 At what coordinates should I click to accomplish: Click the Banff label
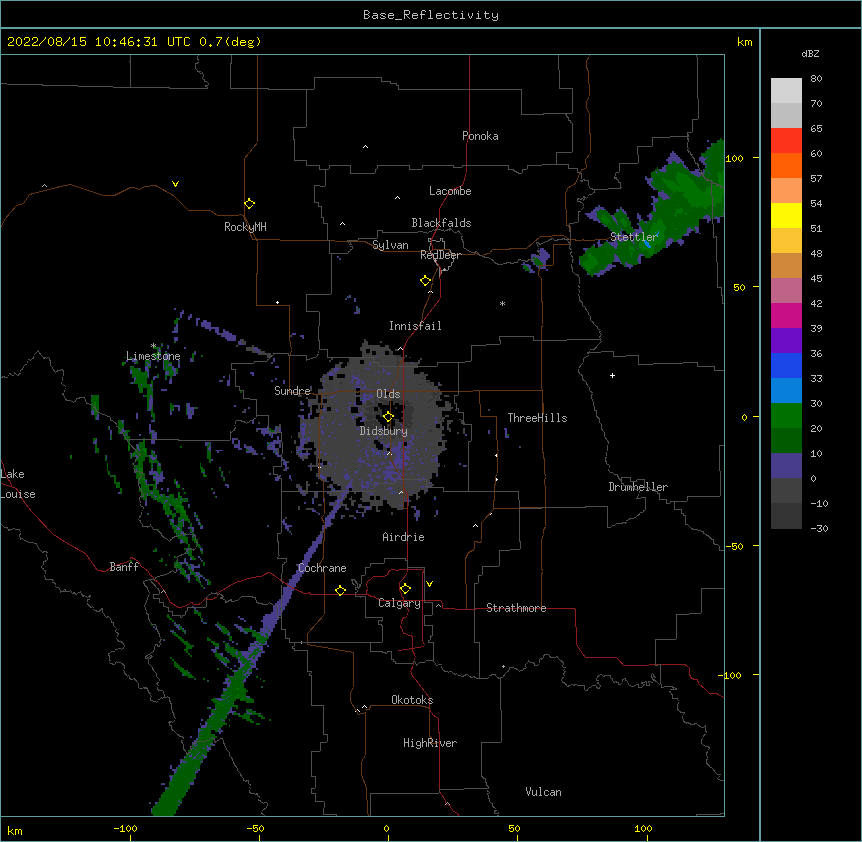(124, 567)
